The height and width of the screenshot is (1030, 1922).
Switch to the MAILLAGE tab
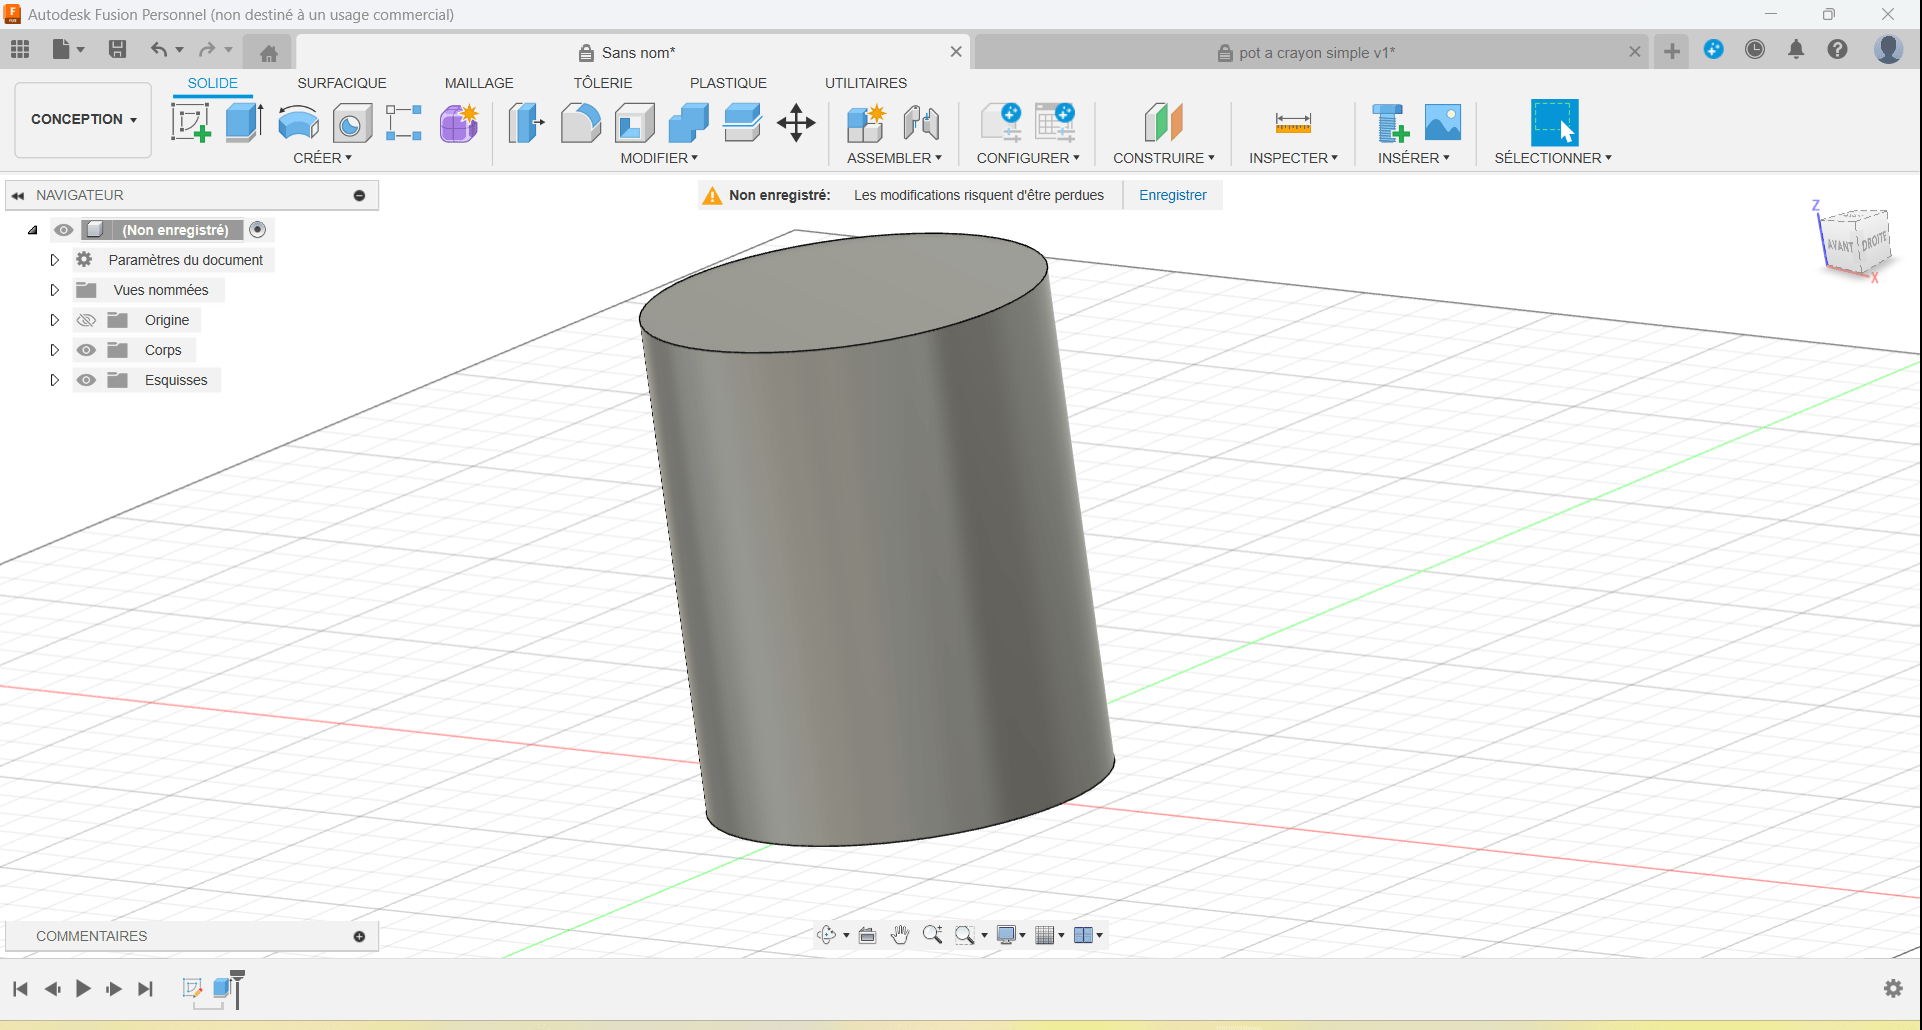click(x=479, y=83)
